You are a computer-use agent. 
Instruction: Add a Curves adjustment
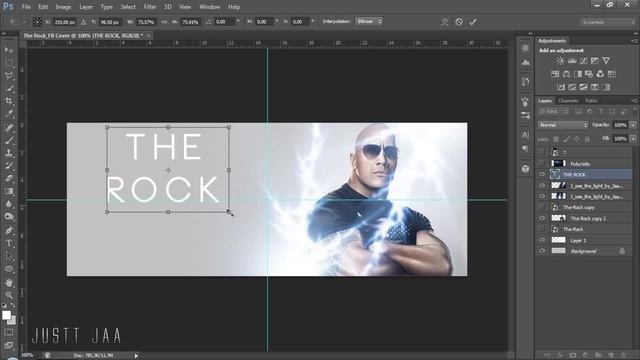(584, 60)
